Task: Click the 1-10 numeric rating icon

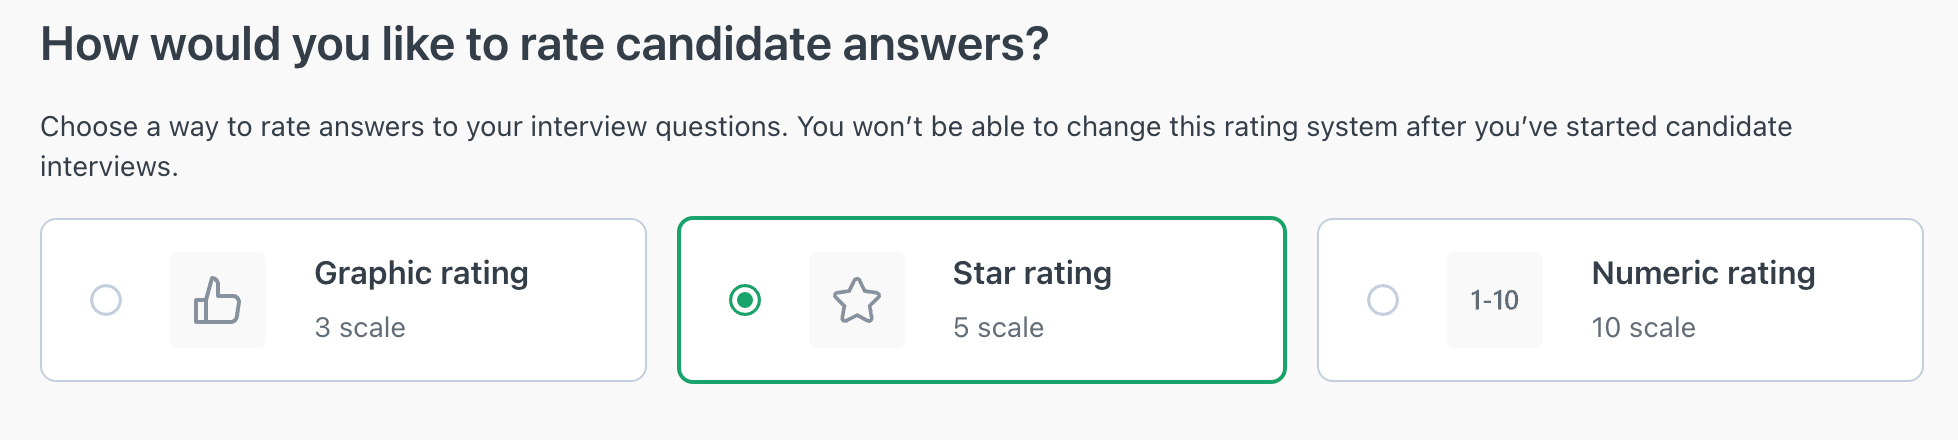Action: (1495, 300)
